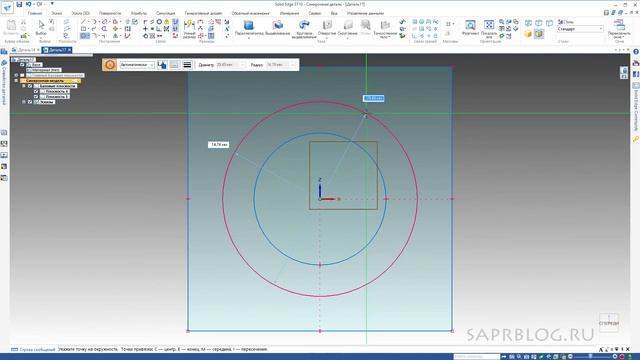Click the Показать все fit view icon
The height and width of the screenshot is (360, 640).
point(489,25)
